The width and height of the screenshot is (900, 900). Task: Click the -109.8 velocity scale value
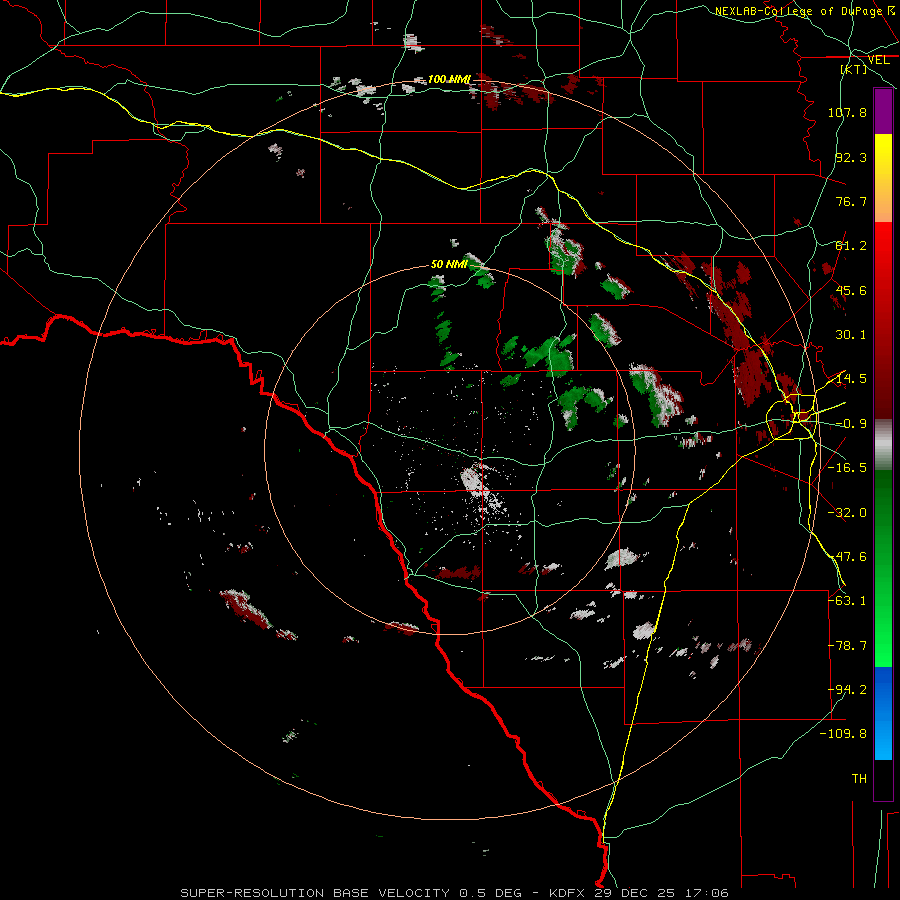tap(843, 734)
